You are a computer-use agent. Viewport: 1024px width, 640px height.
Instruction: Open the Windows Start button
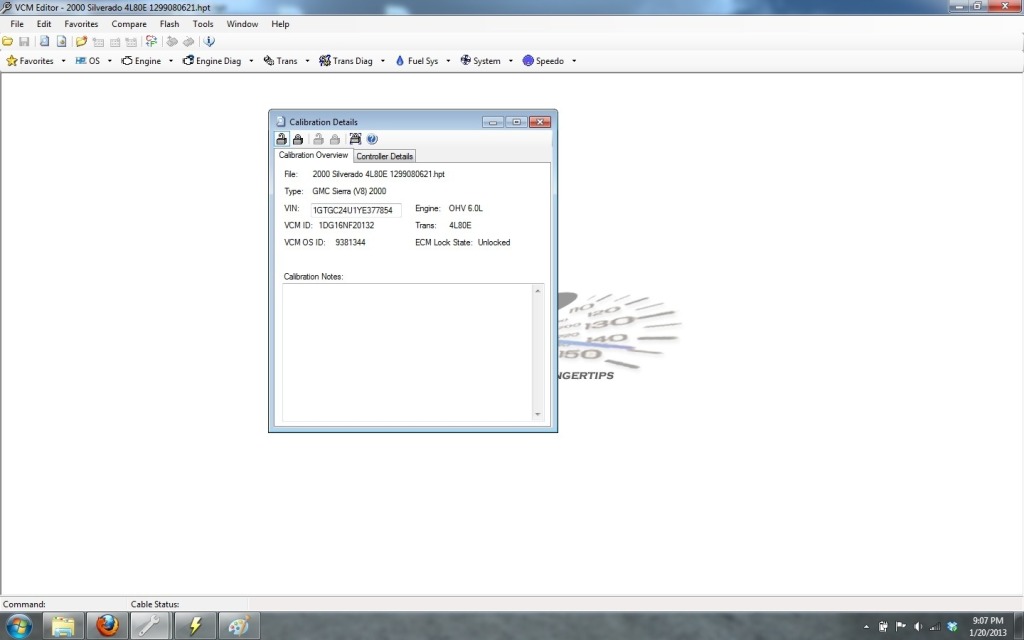[x=18, y=626]
